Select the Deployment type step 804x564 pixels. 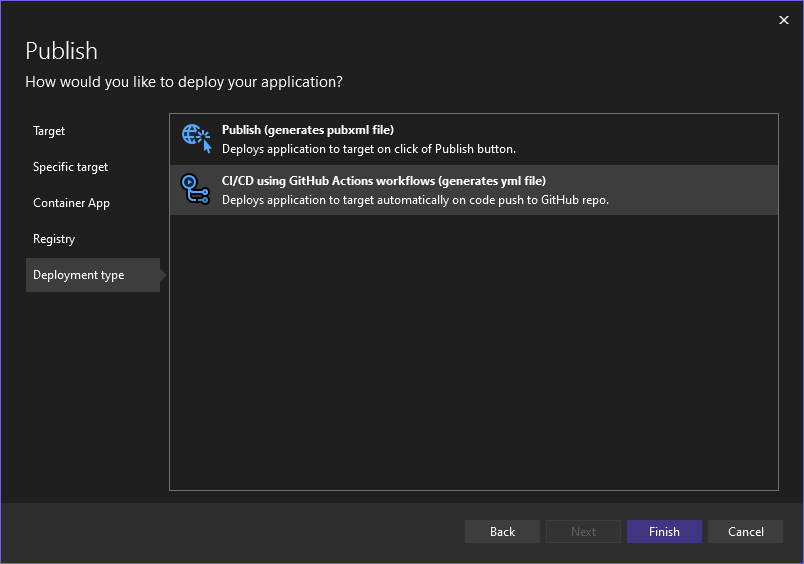(x=79, y=275)
